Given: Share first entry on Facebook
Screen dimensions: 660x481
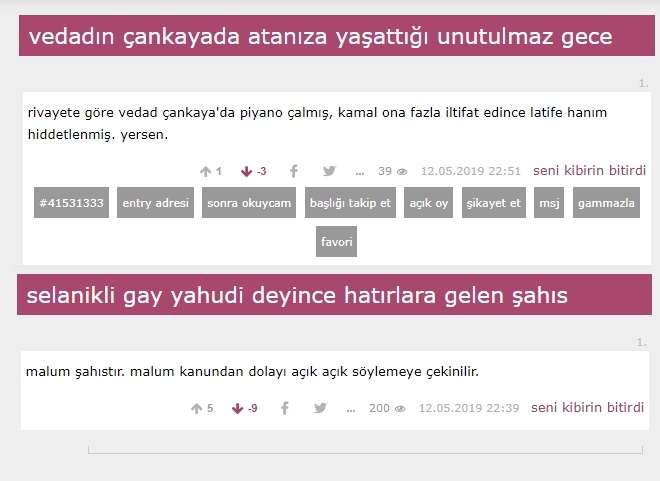Looking at the screenshot, I should (x=294, y=171).
